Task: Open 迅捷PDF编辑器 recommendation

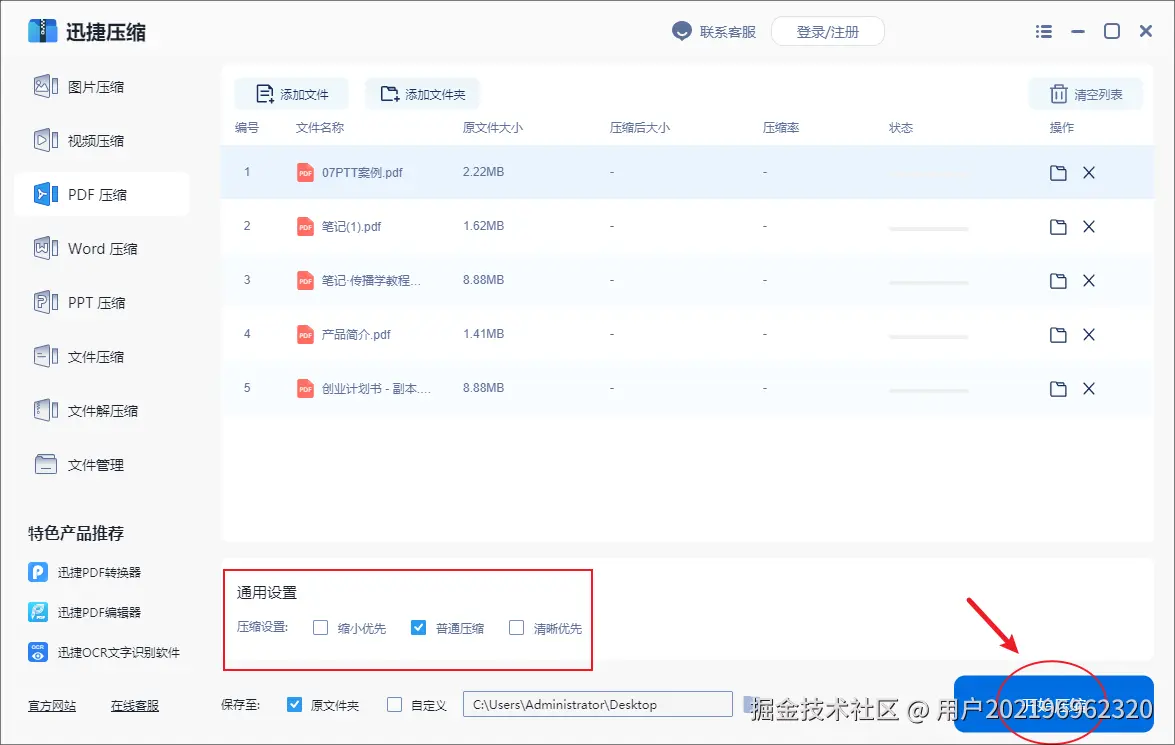Action: click(85, 612)
